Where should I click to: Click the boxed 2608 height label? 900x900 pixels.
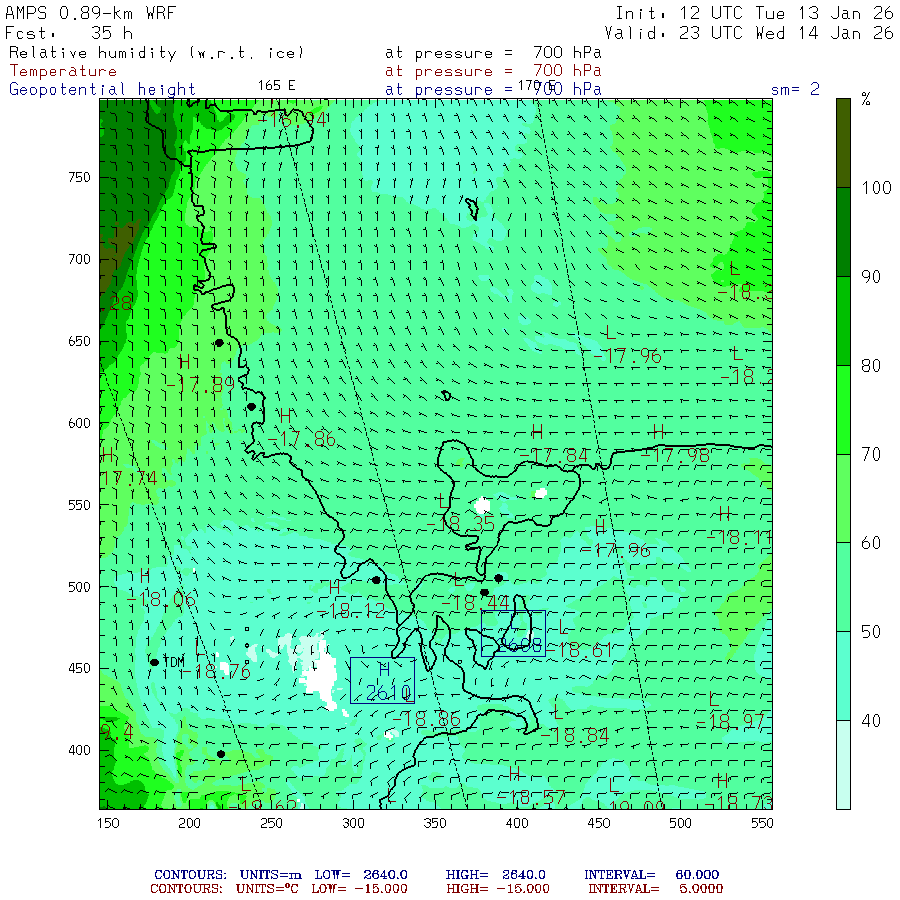pyautogui.click(x=513, y=633)
